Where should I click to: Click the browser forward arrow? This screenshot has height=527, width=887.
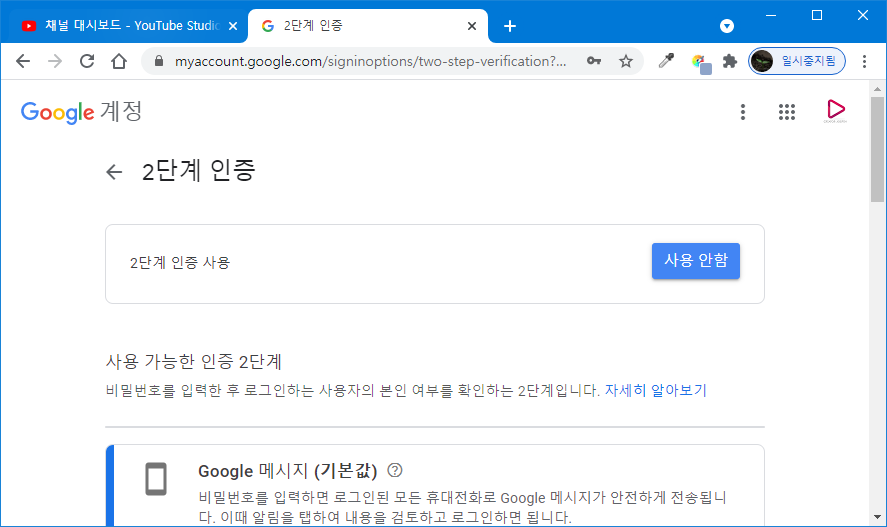pos(55,61)
